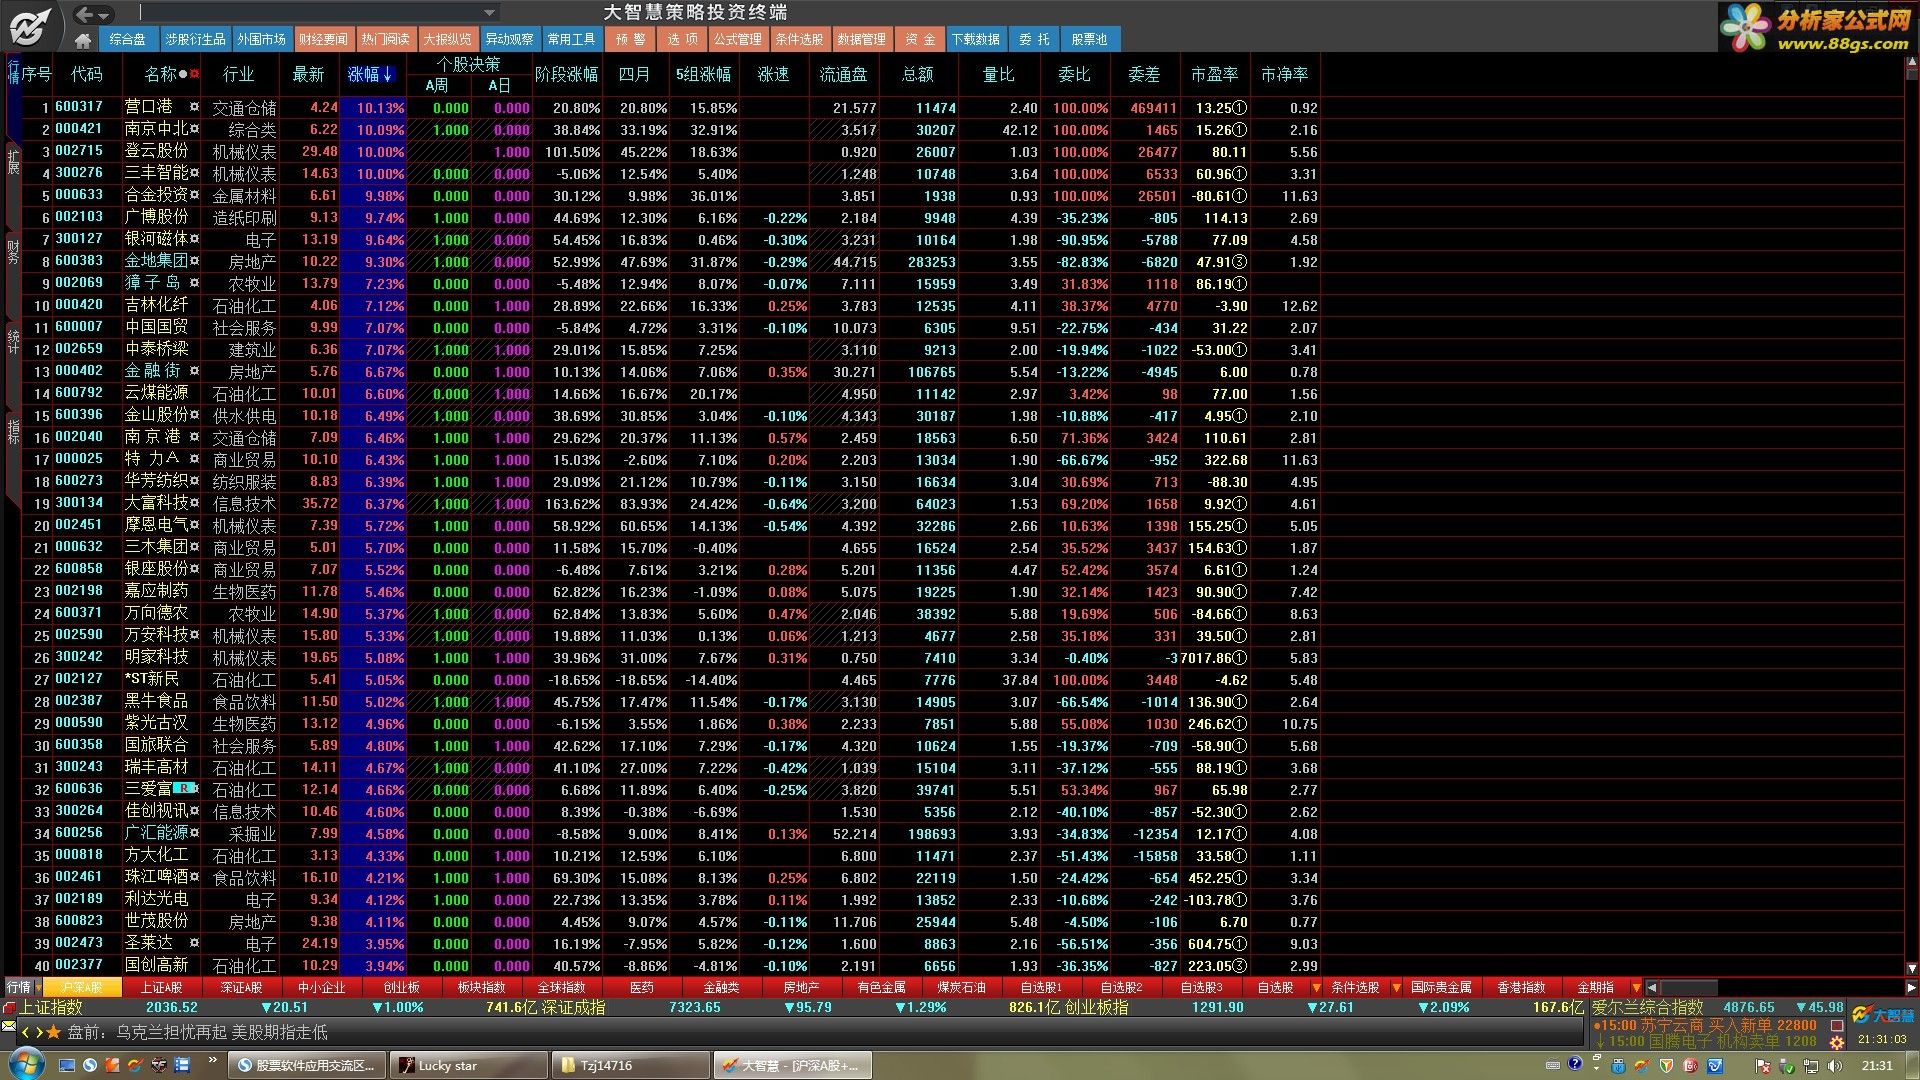The height and width of the screenshot is (1080, 1920).
Task: Switch to bottom tab 自选股1
Action: 1042,987
